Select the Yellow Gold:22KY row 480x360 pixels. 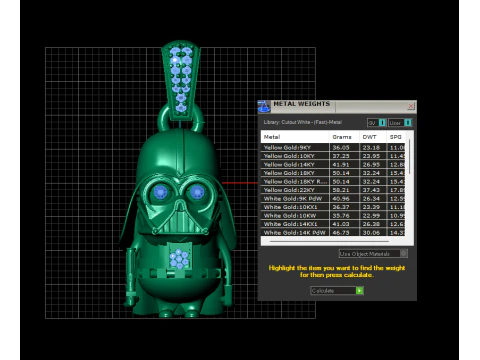click(x=333, y=190)
